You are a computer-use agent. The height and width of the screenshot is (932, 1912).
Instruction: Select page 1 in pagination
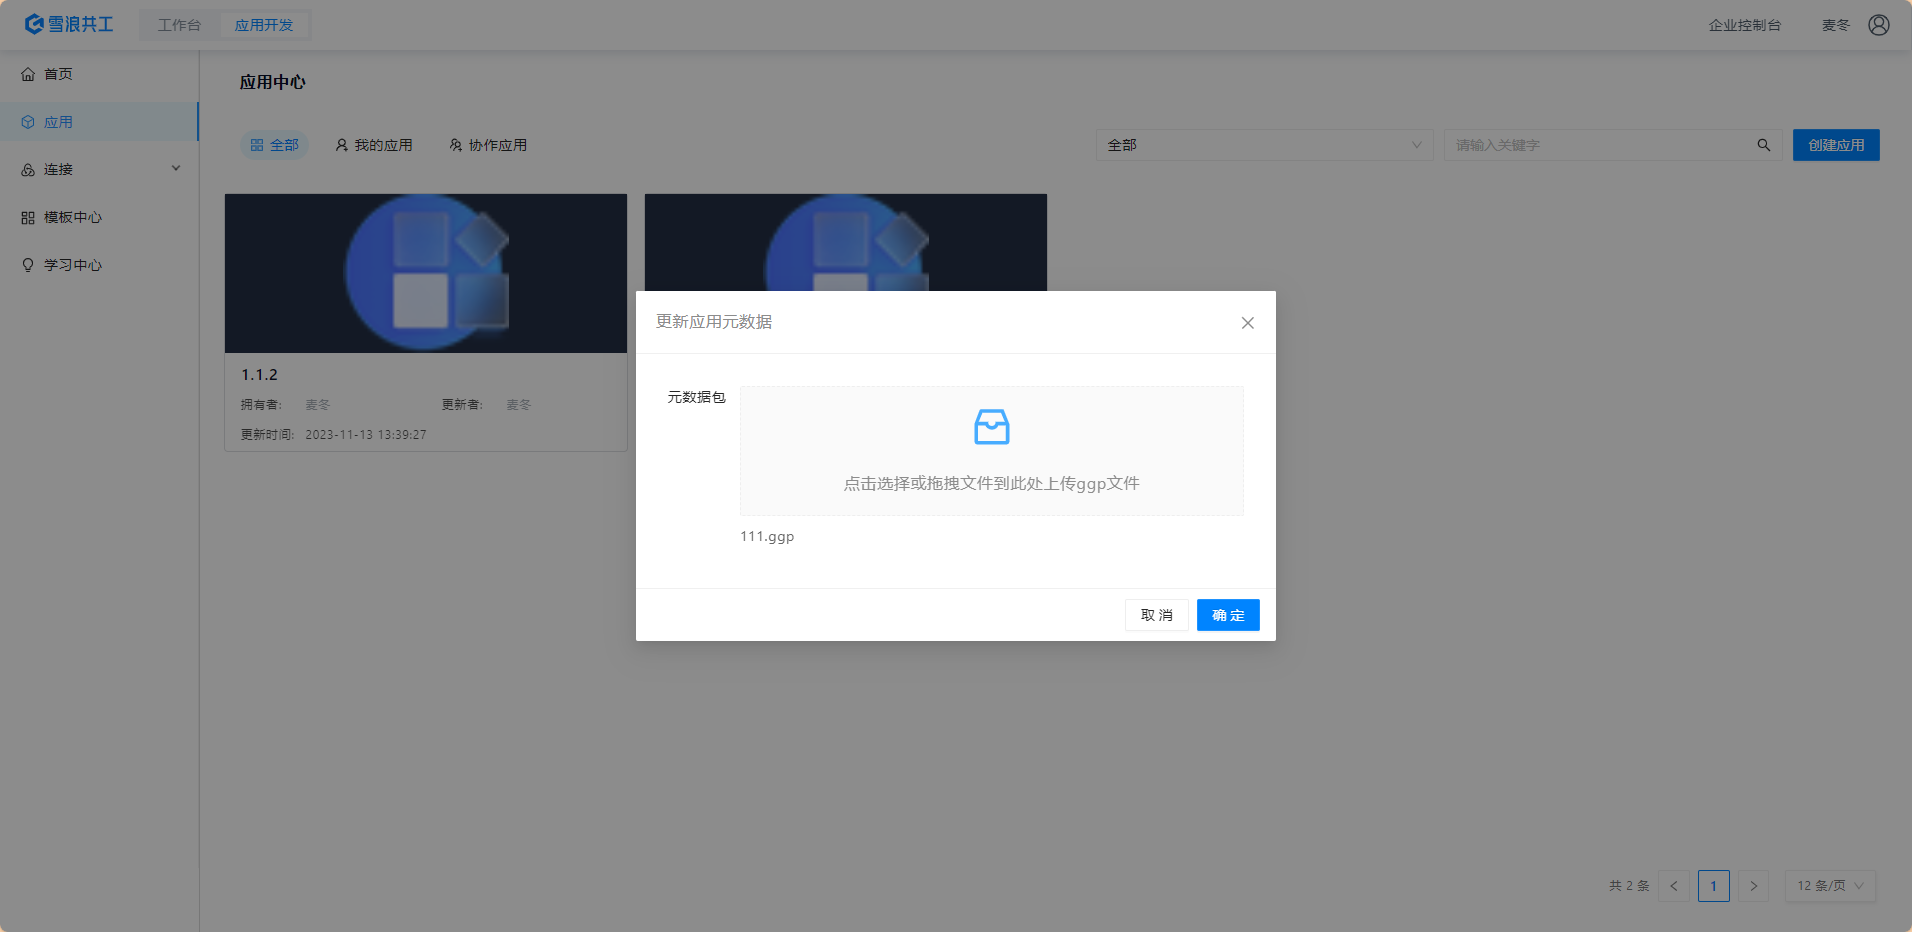coord(1714,886)
